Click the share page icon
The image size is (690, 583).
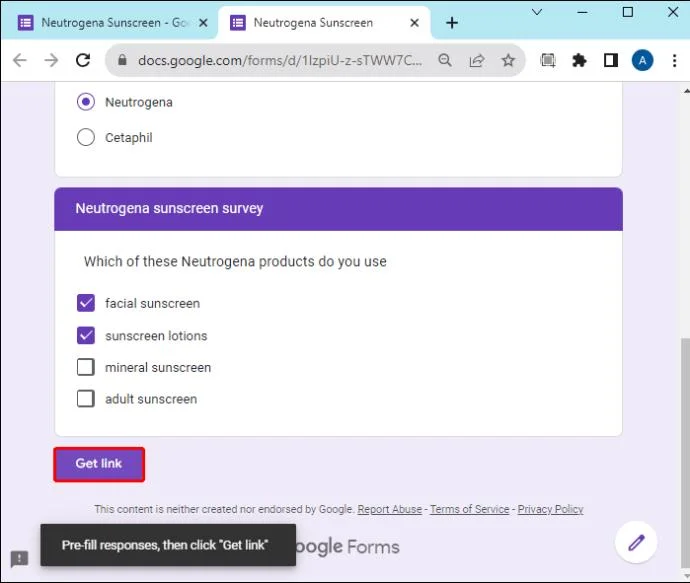coord(477,60)
